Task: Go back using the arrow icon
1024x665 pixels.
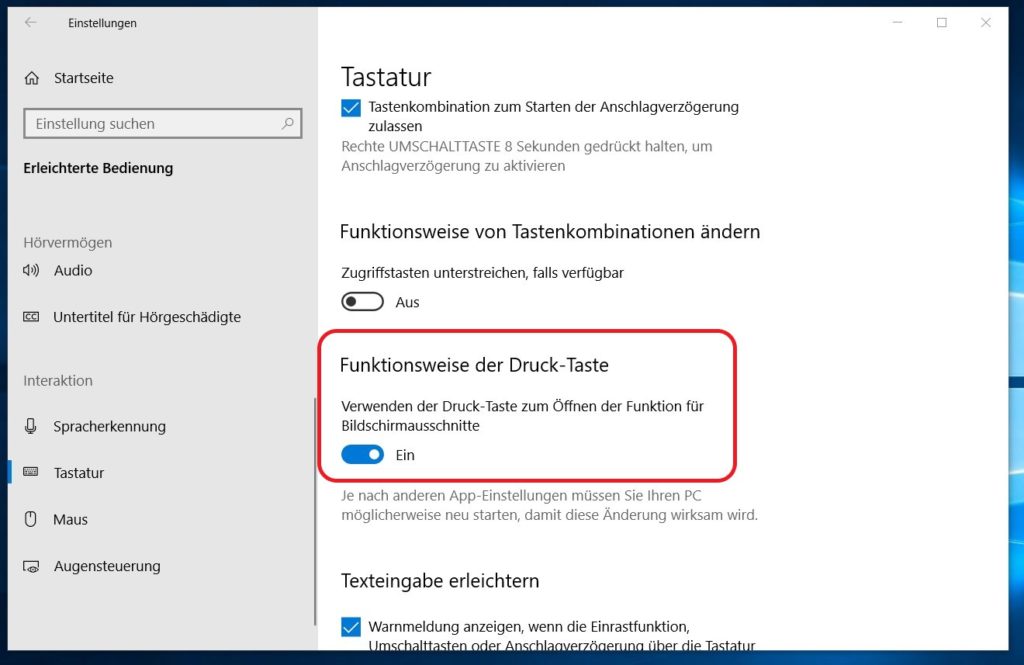Action: click(31, 23)
